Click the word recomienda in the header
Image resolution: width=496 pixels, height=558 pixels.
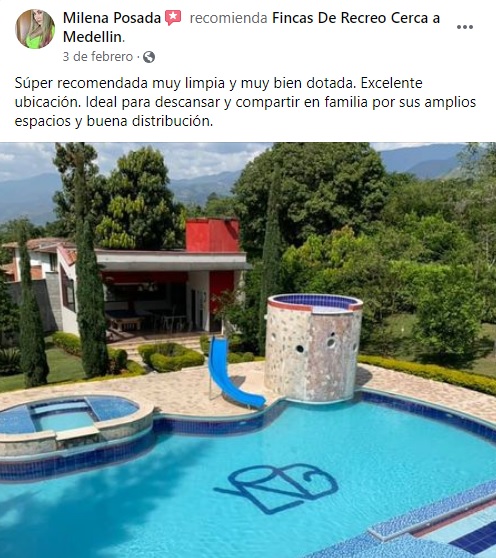[228, 18]
